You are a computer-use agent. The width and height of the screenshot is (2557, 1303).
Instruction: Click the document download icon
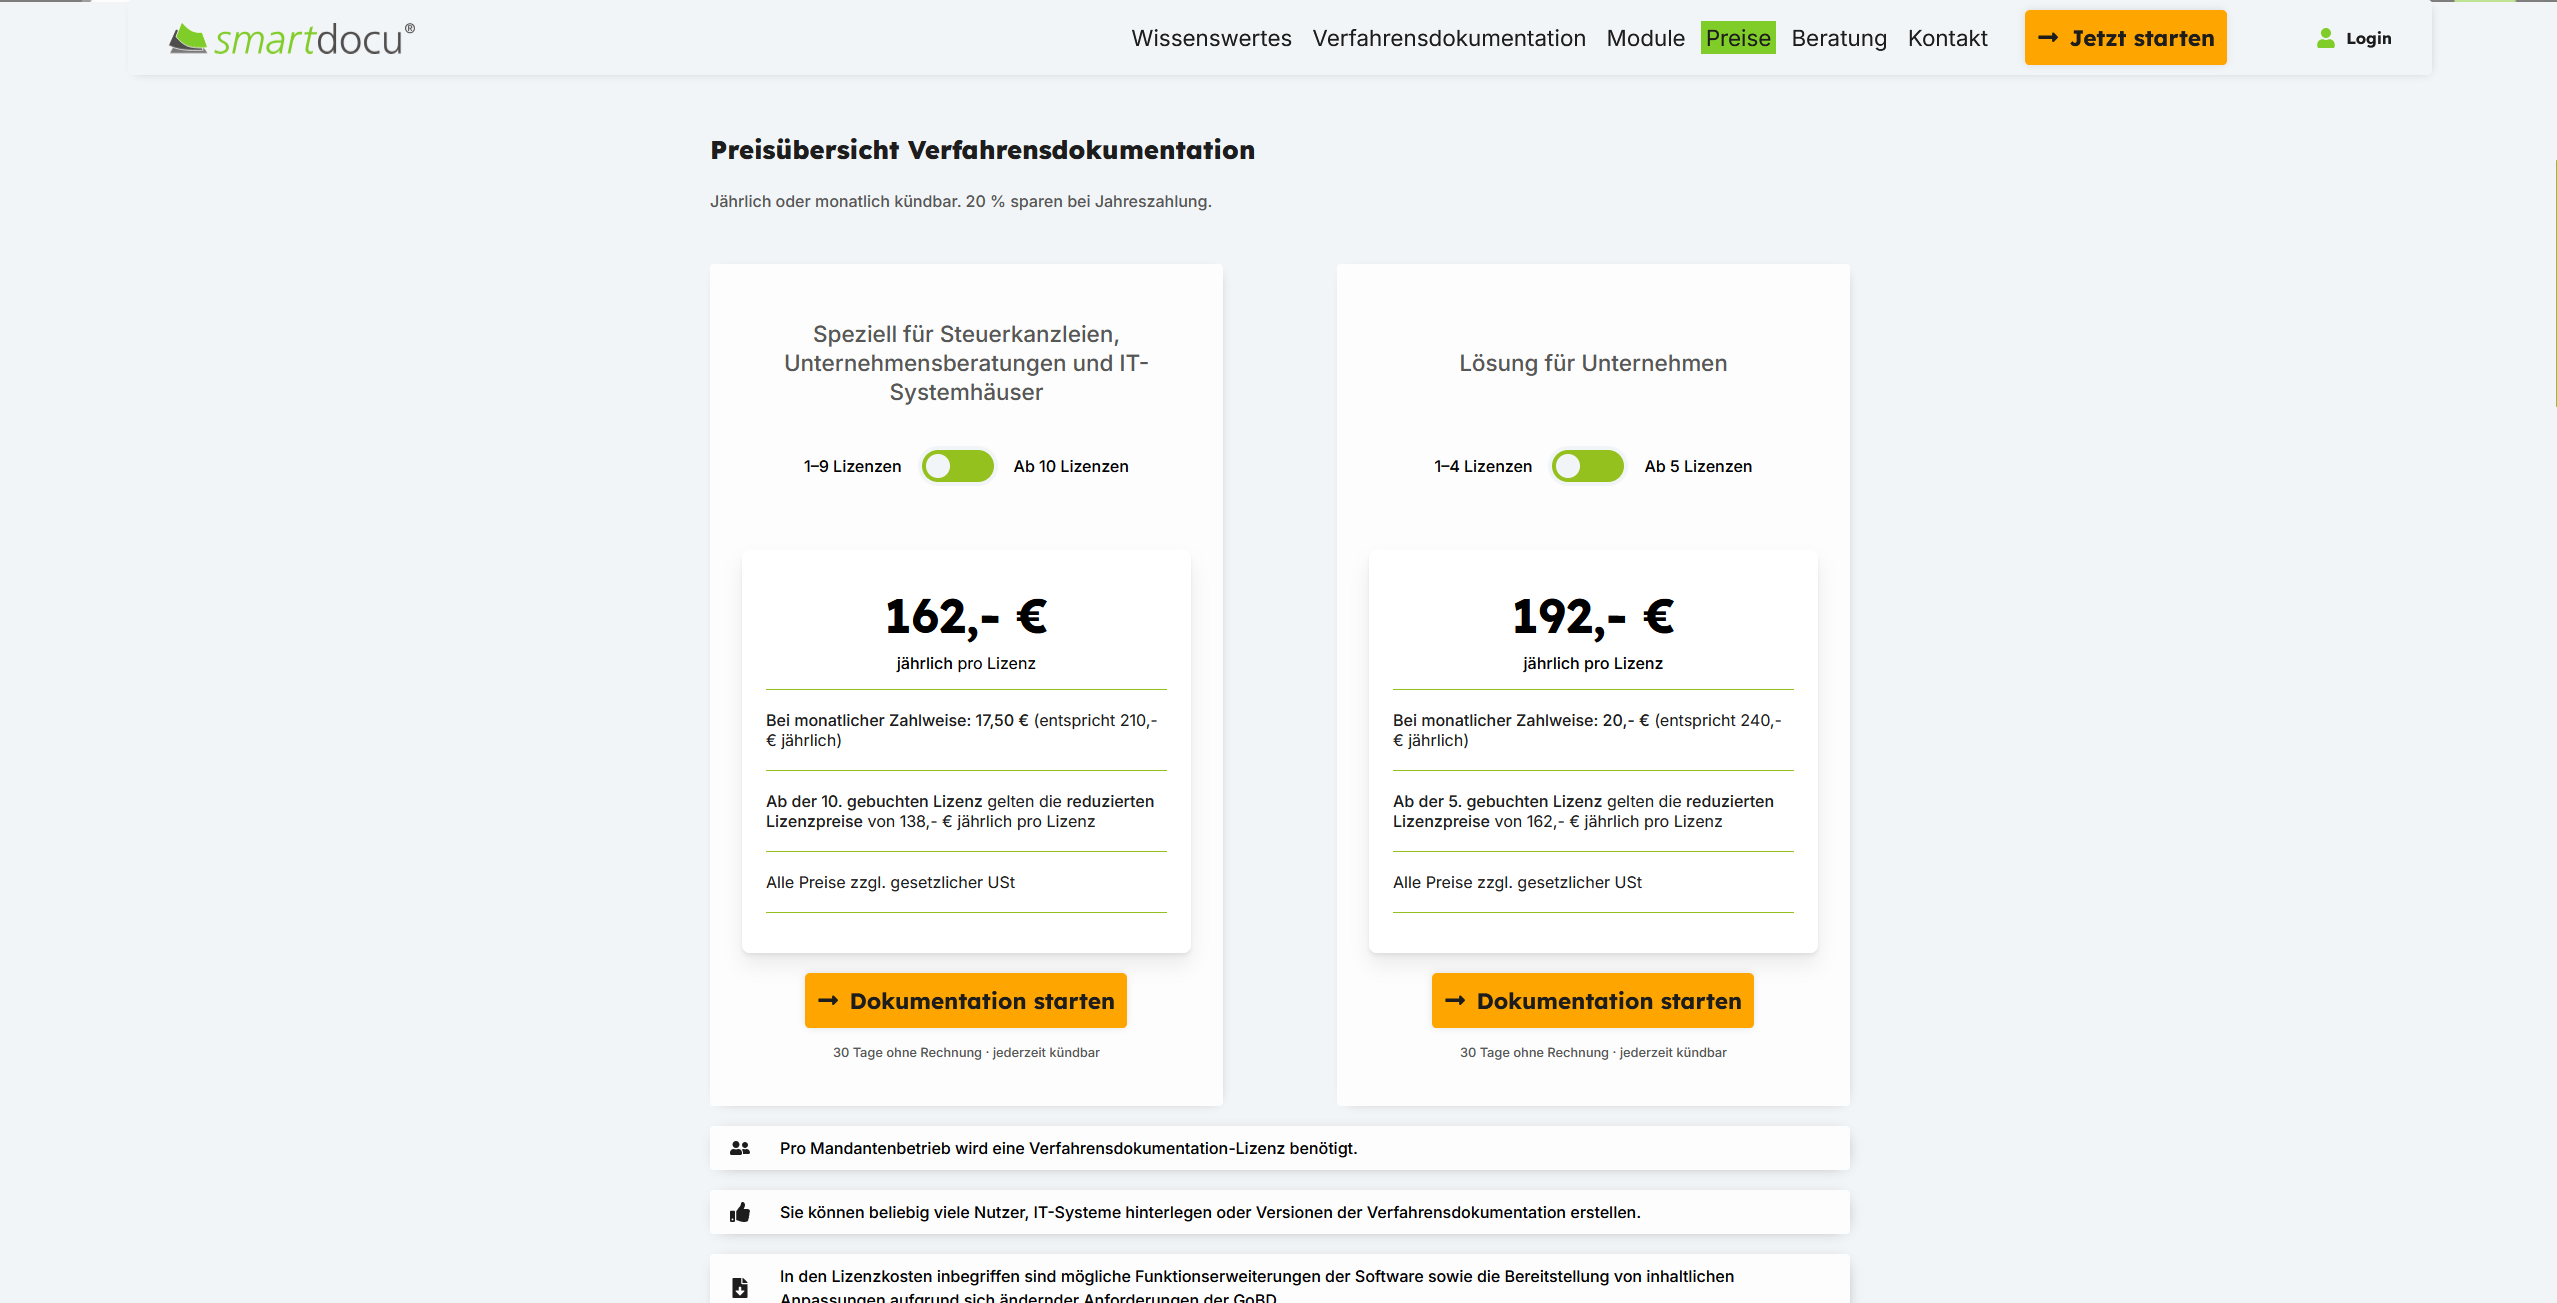pos(740,1287)
